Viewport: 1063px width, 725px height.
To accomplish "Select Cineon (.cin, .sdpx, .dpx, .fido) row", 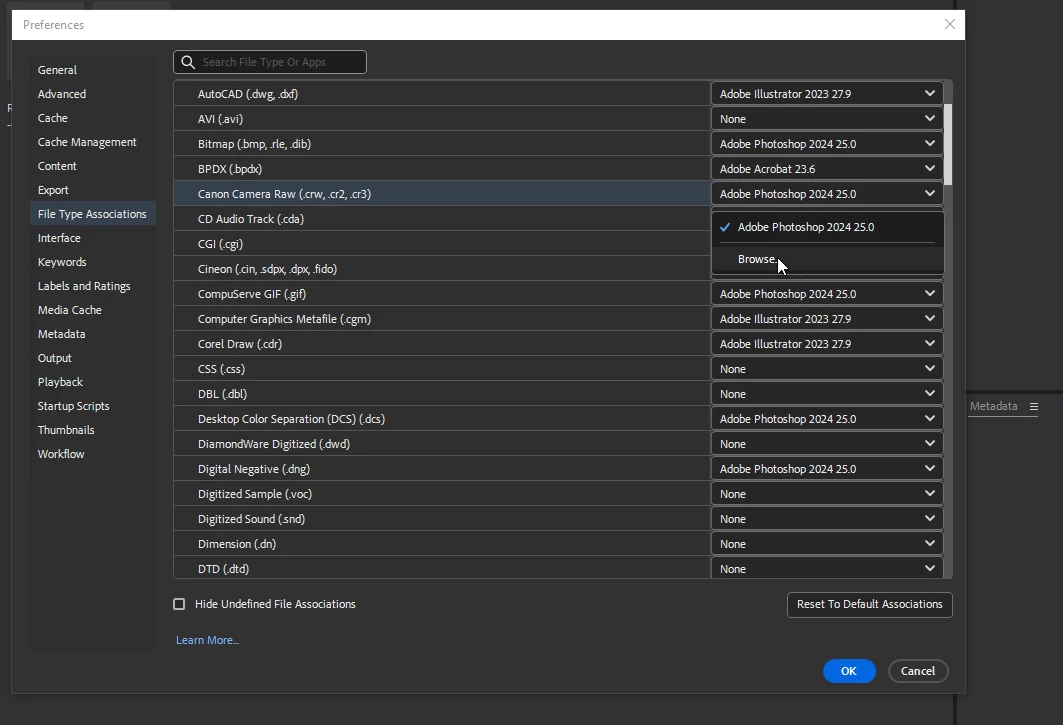I will click(441, 269).
